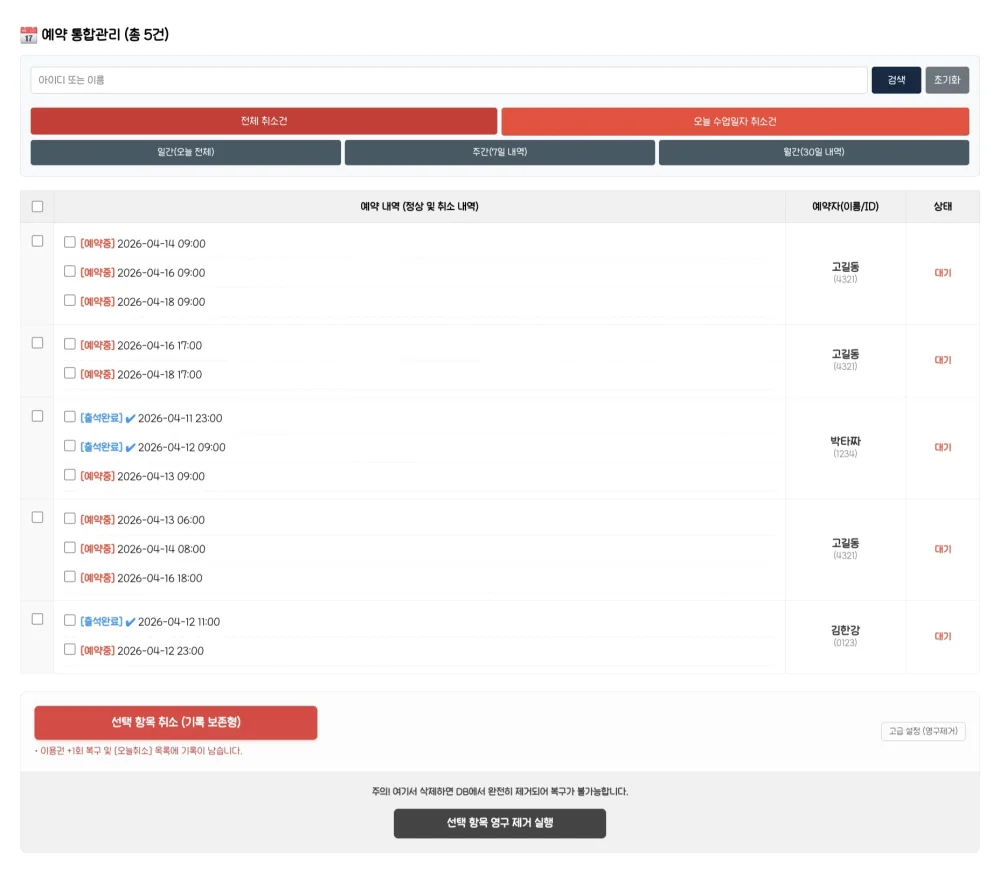This screenshot has height=870, width=1000.
Task: Click the calendar icon beside 예약 통합관리
Action: coord(29,34)
